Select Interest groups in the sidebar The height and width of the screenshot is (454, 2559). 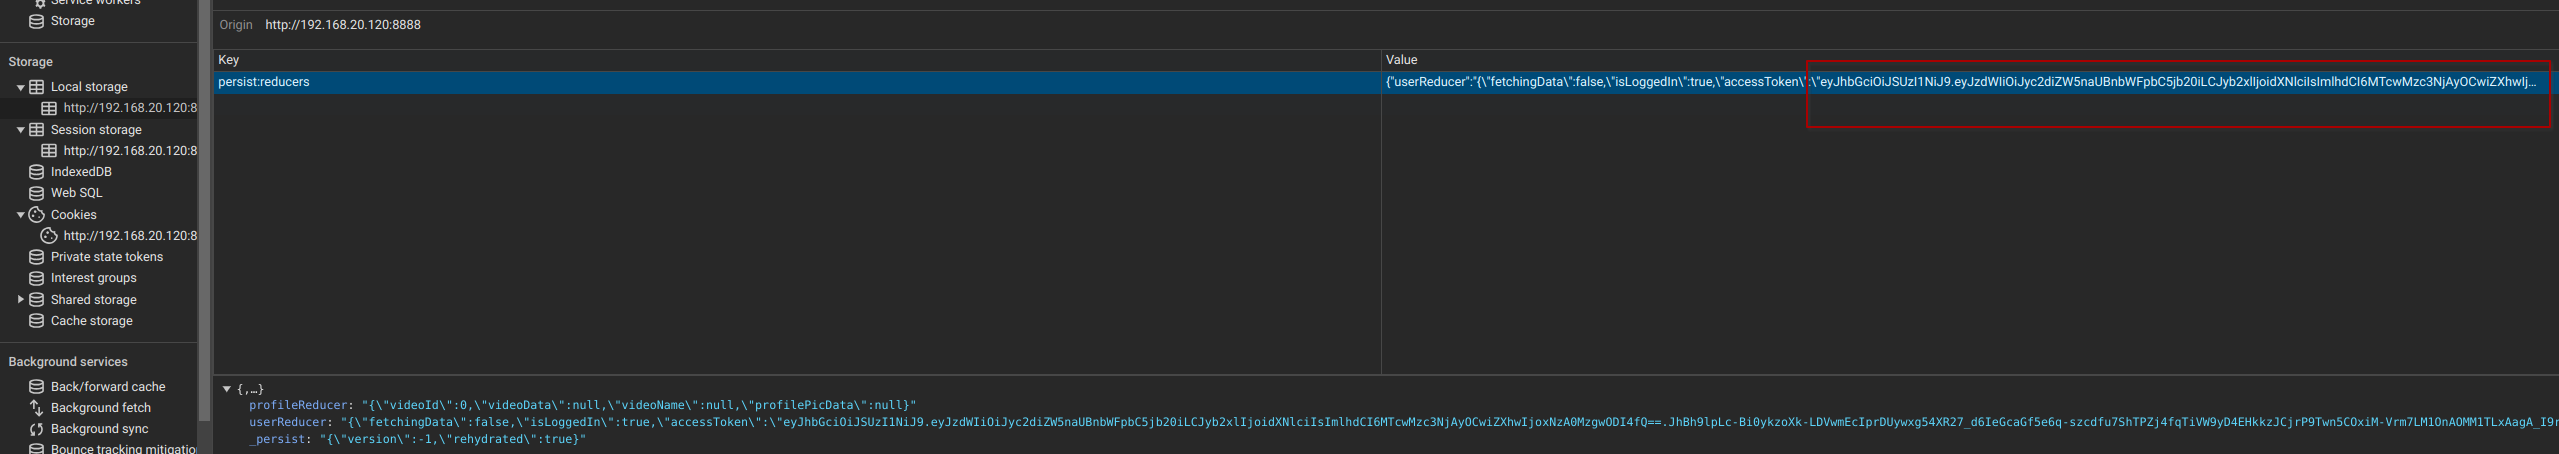click(x=93, y=278)
